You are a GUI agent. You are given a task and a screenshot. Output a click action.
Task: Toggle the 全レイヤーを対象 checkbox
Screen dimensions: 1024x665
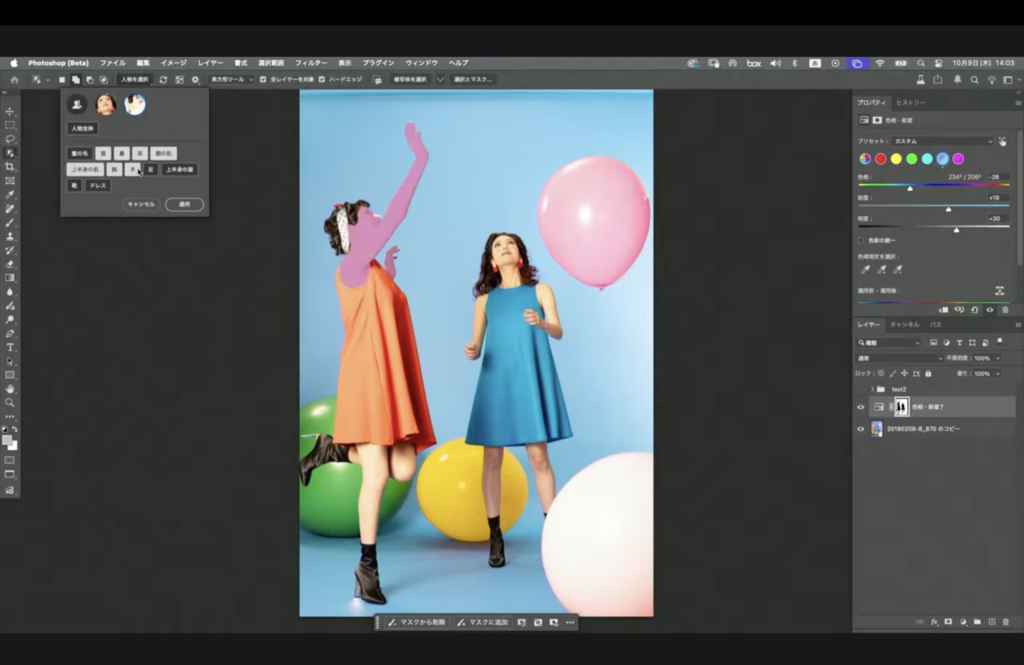click(x=263, y=79)
